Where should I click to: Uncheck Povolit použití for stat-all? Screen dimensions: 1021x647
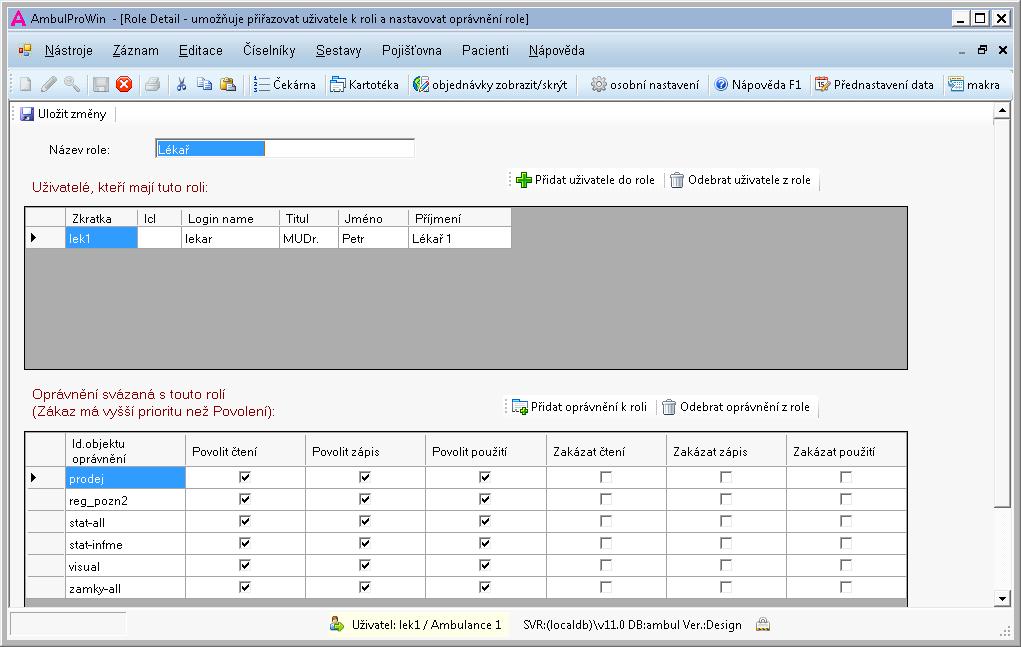(484, 521)
